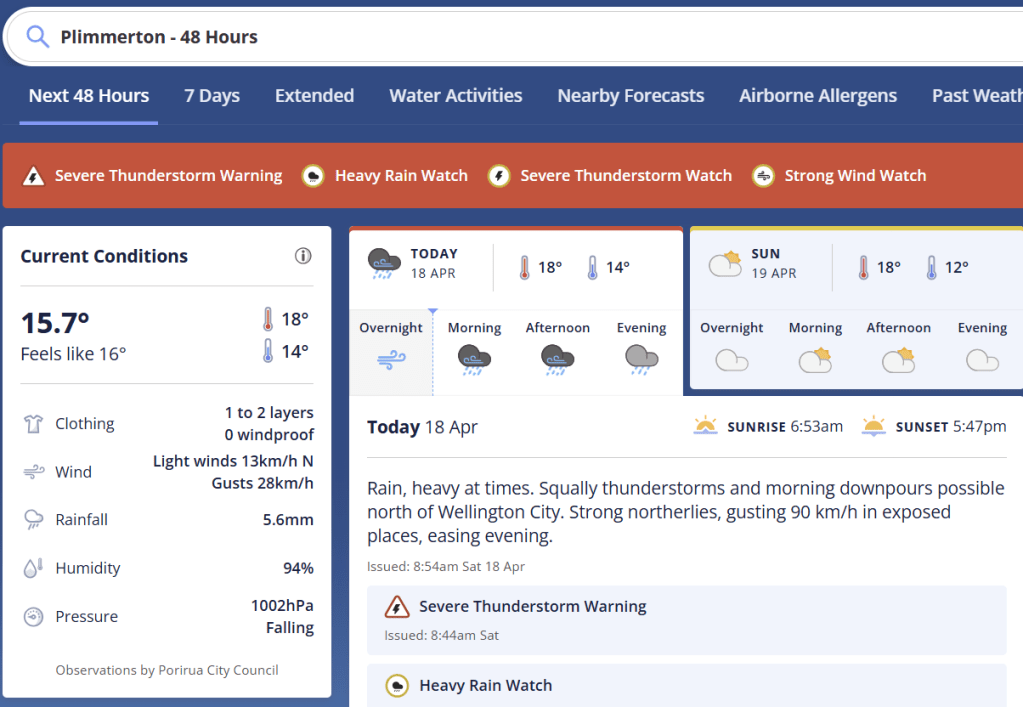Select today's Morning rain icon
Image resolution: width=1023 pixels, height=707 pixels.
tap(474, 359)
